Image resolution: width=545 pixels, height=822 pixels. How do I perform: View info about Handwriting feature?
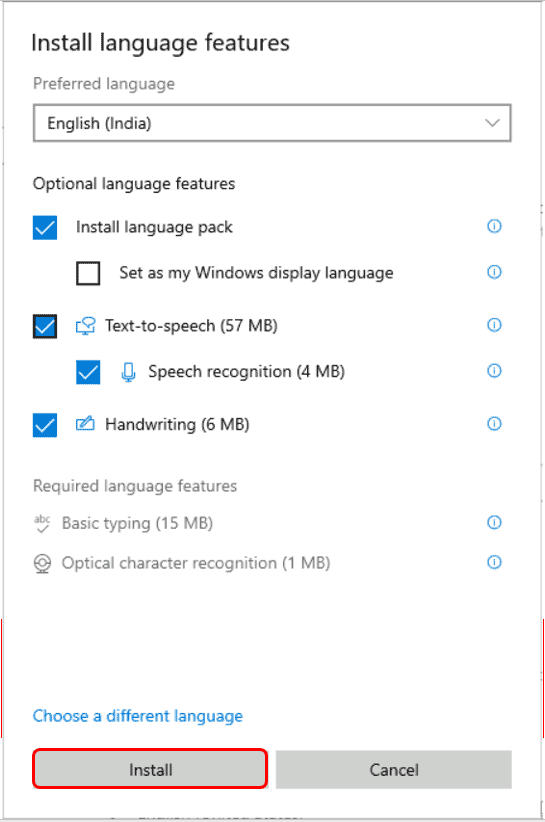point(494,424)
